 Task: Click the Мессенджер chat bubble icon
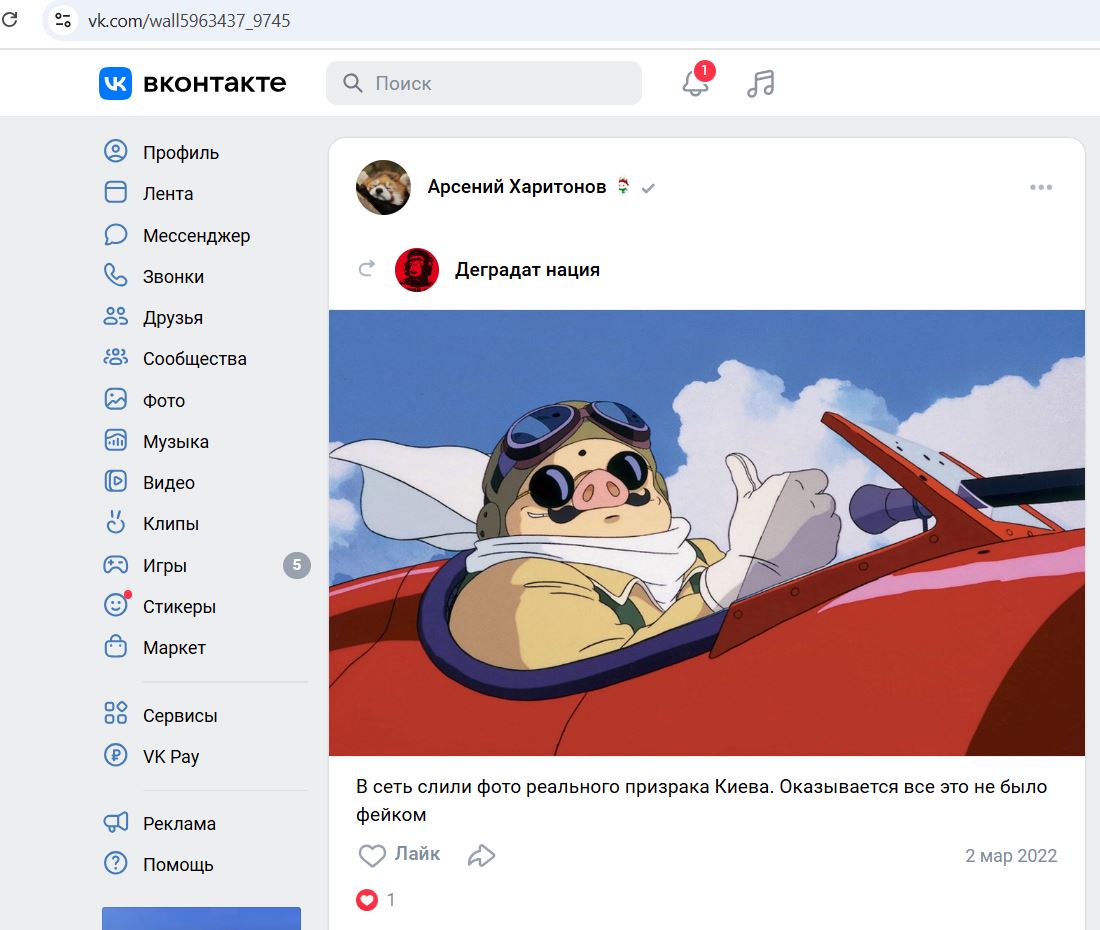point(116,234)
